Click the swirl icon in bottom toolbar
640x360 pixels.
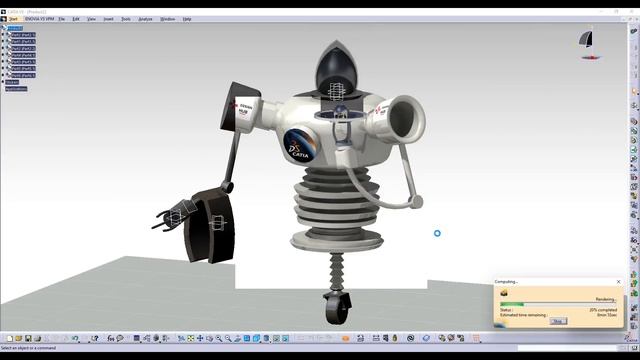[x=411, y=338]
